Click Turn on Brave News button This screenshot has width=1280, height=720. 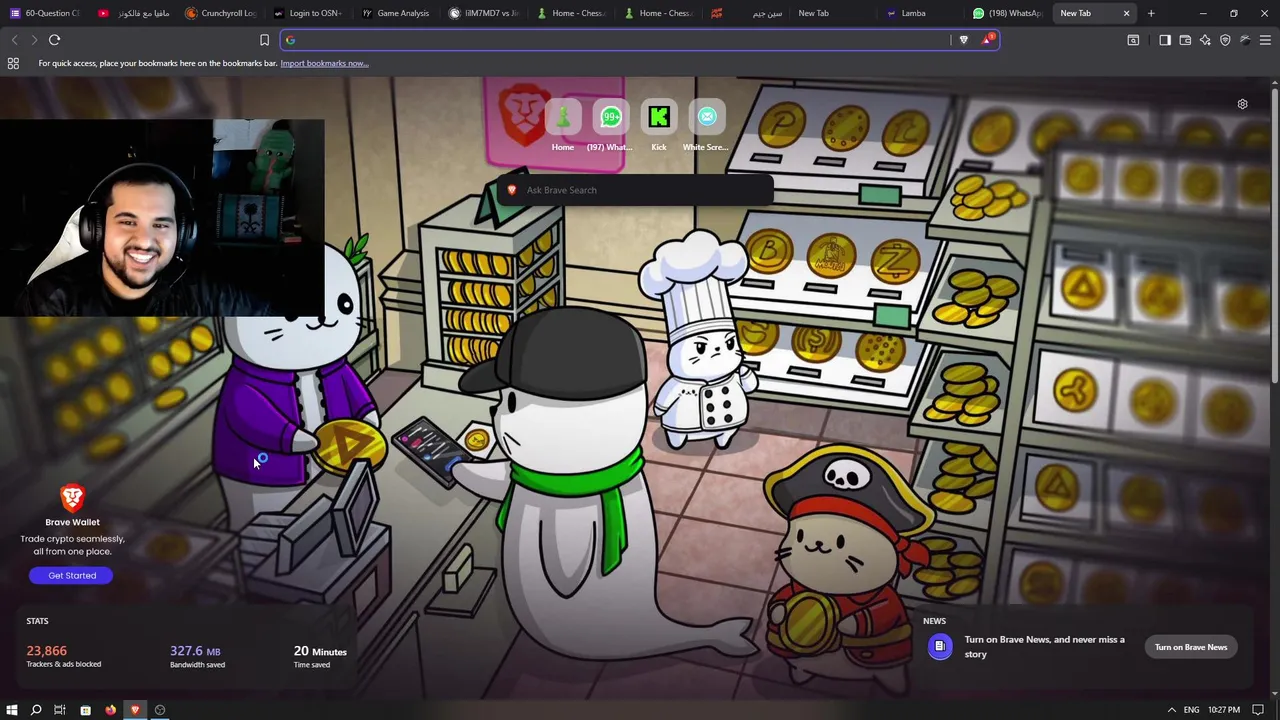(x=1191, y=647)
